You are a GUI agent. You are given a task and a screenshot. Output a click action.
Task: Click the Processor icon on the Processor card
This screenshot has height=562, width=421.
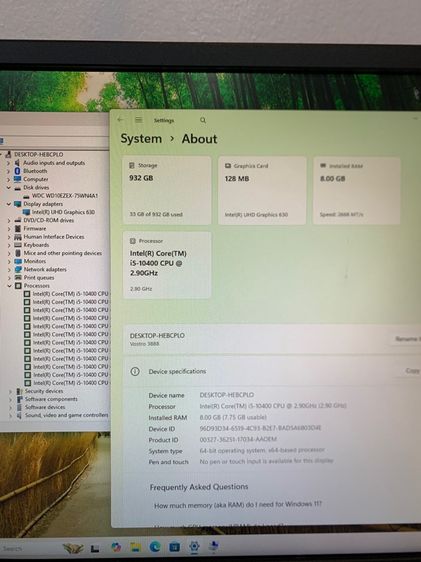[x=133, y=241]
